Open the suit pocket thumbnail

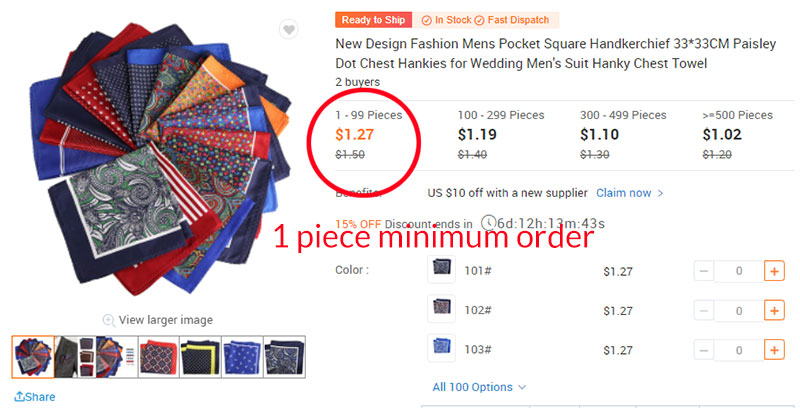click(x=75, y=356)
